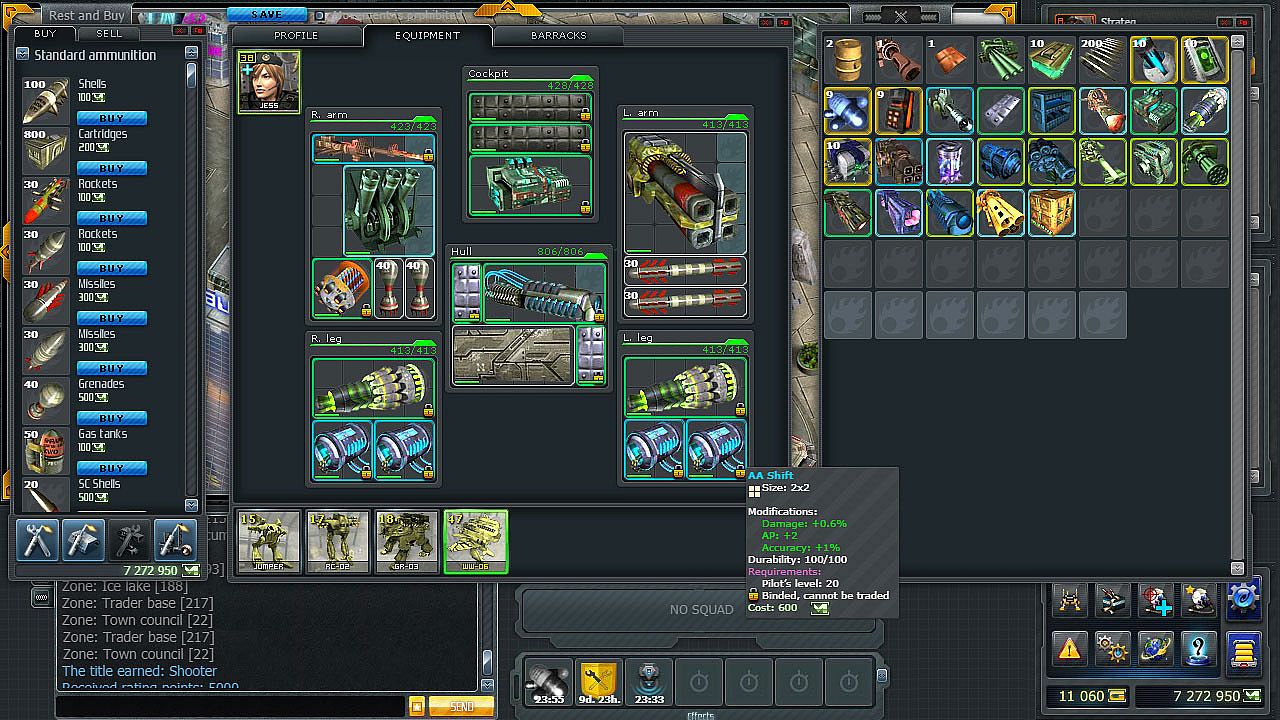Open the question mark help icon
1280x720 pixels.
(1199, 647)
